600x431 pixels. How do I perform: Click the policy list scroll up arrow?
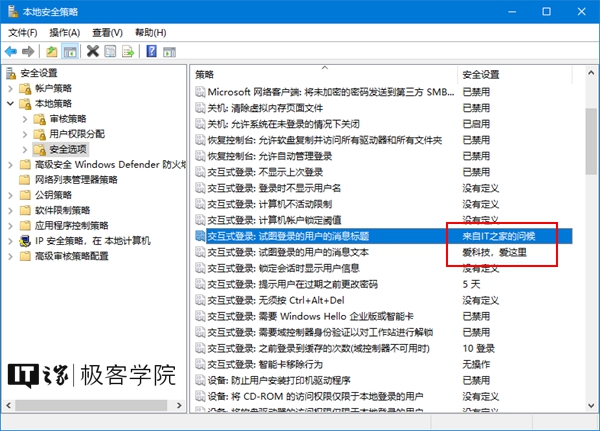click(x=591, y=72)
